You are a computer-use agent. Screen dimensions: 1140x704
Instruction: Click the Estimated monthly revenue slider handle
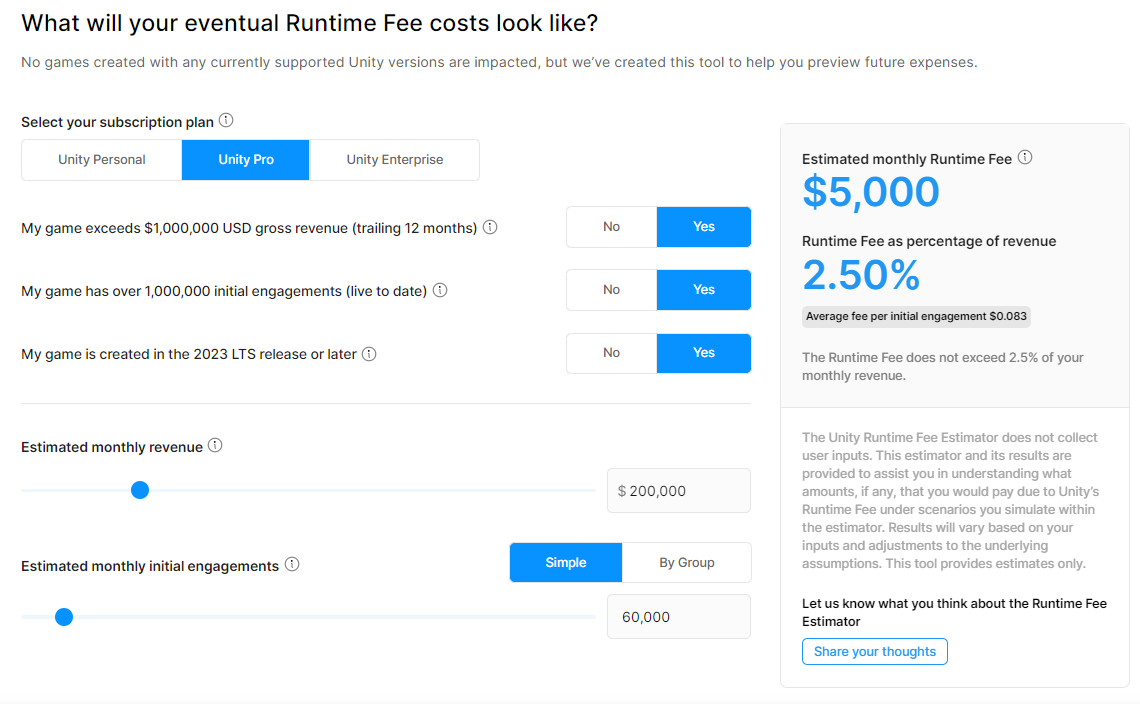tap(140, 490)
